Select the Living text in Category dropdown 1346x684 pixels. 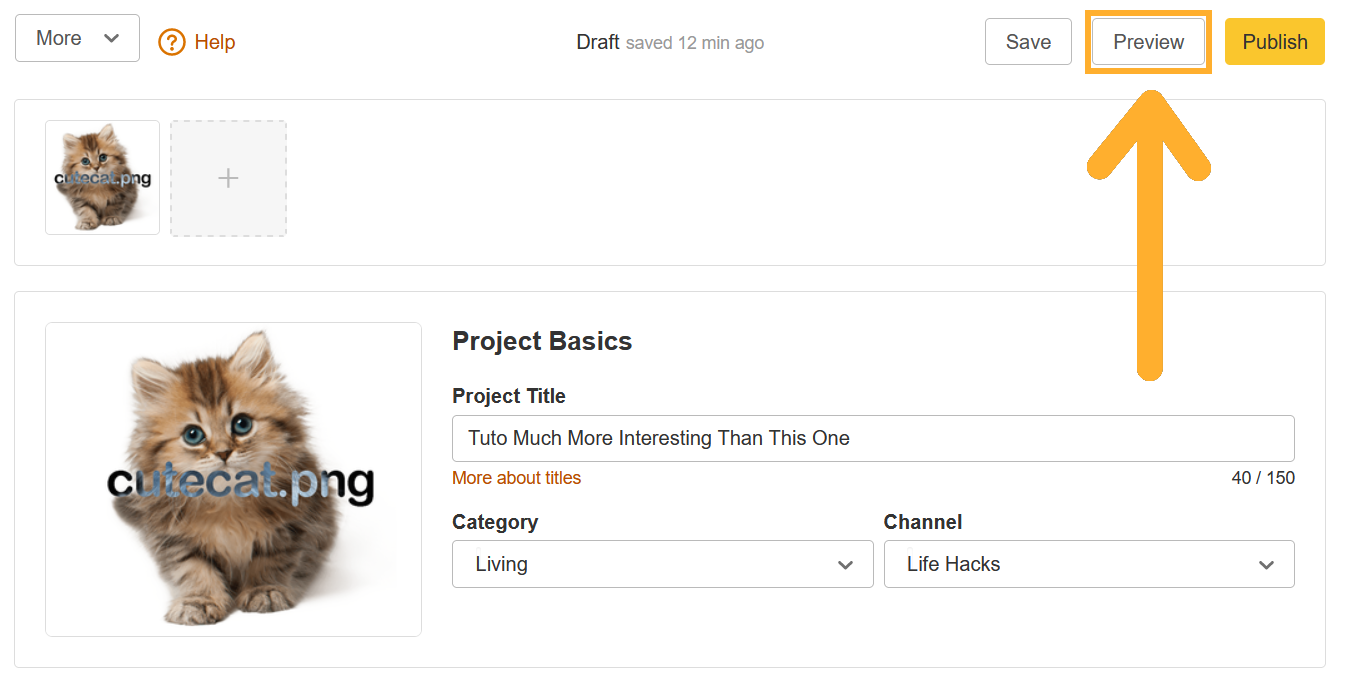(x=502, y=564)
